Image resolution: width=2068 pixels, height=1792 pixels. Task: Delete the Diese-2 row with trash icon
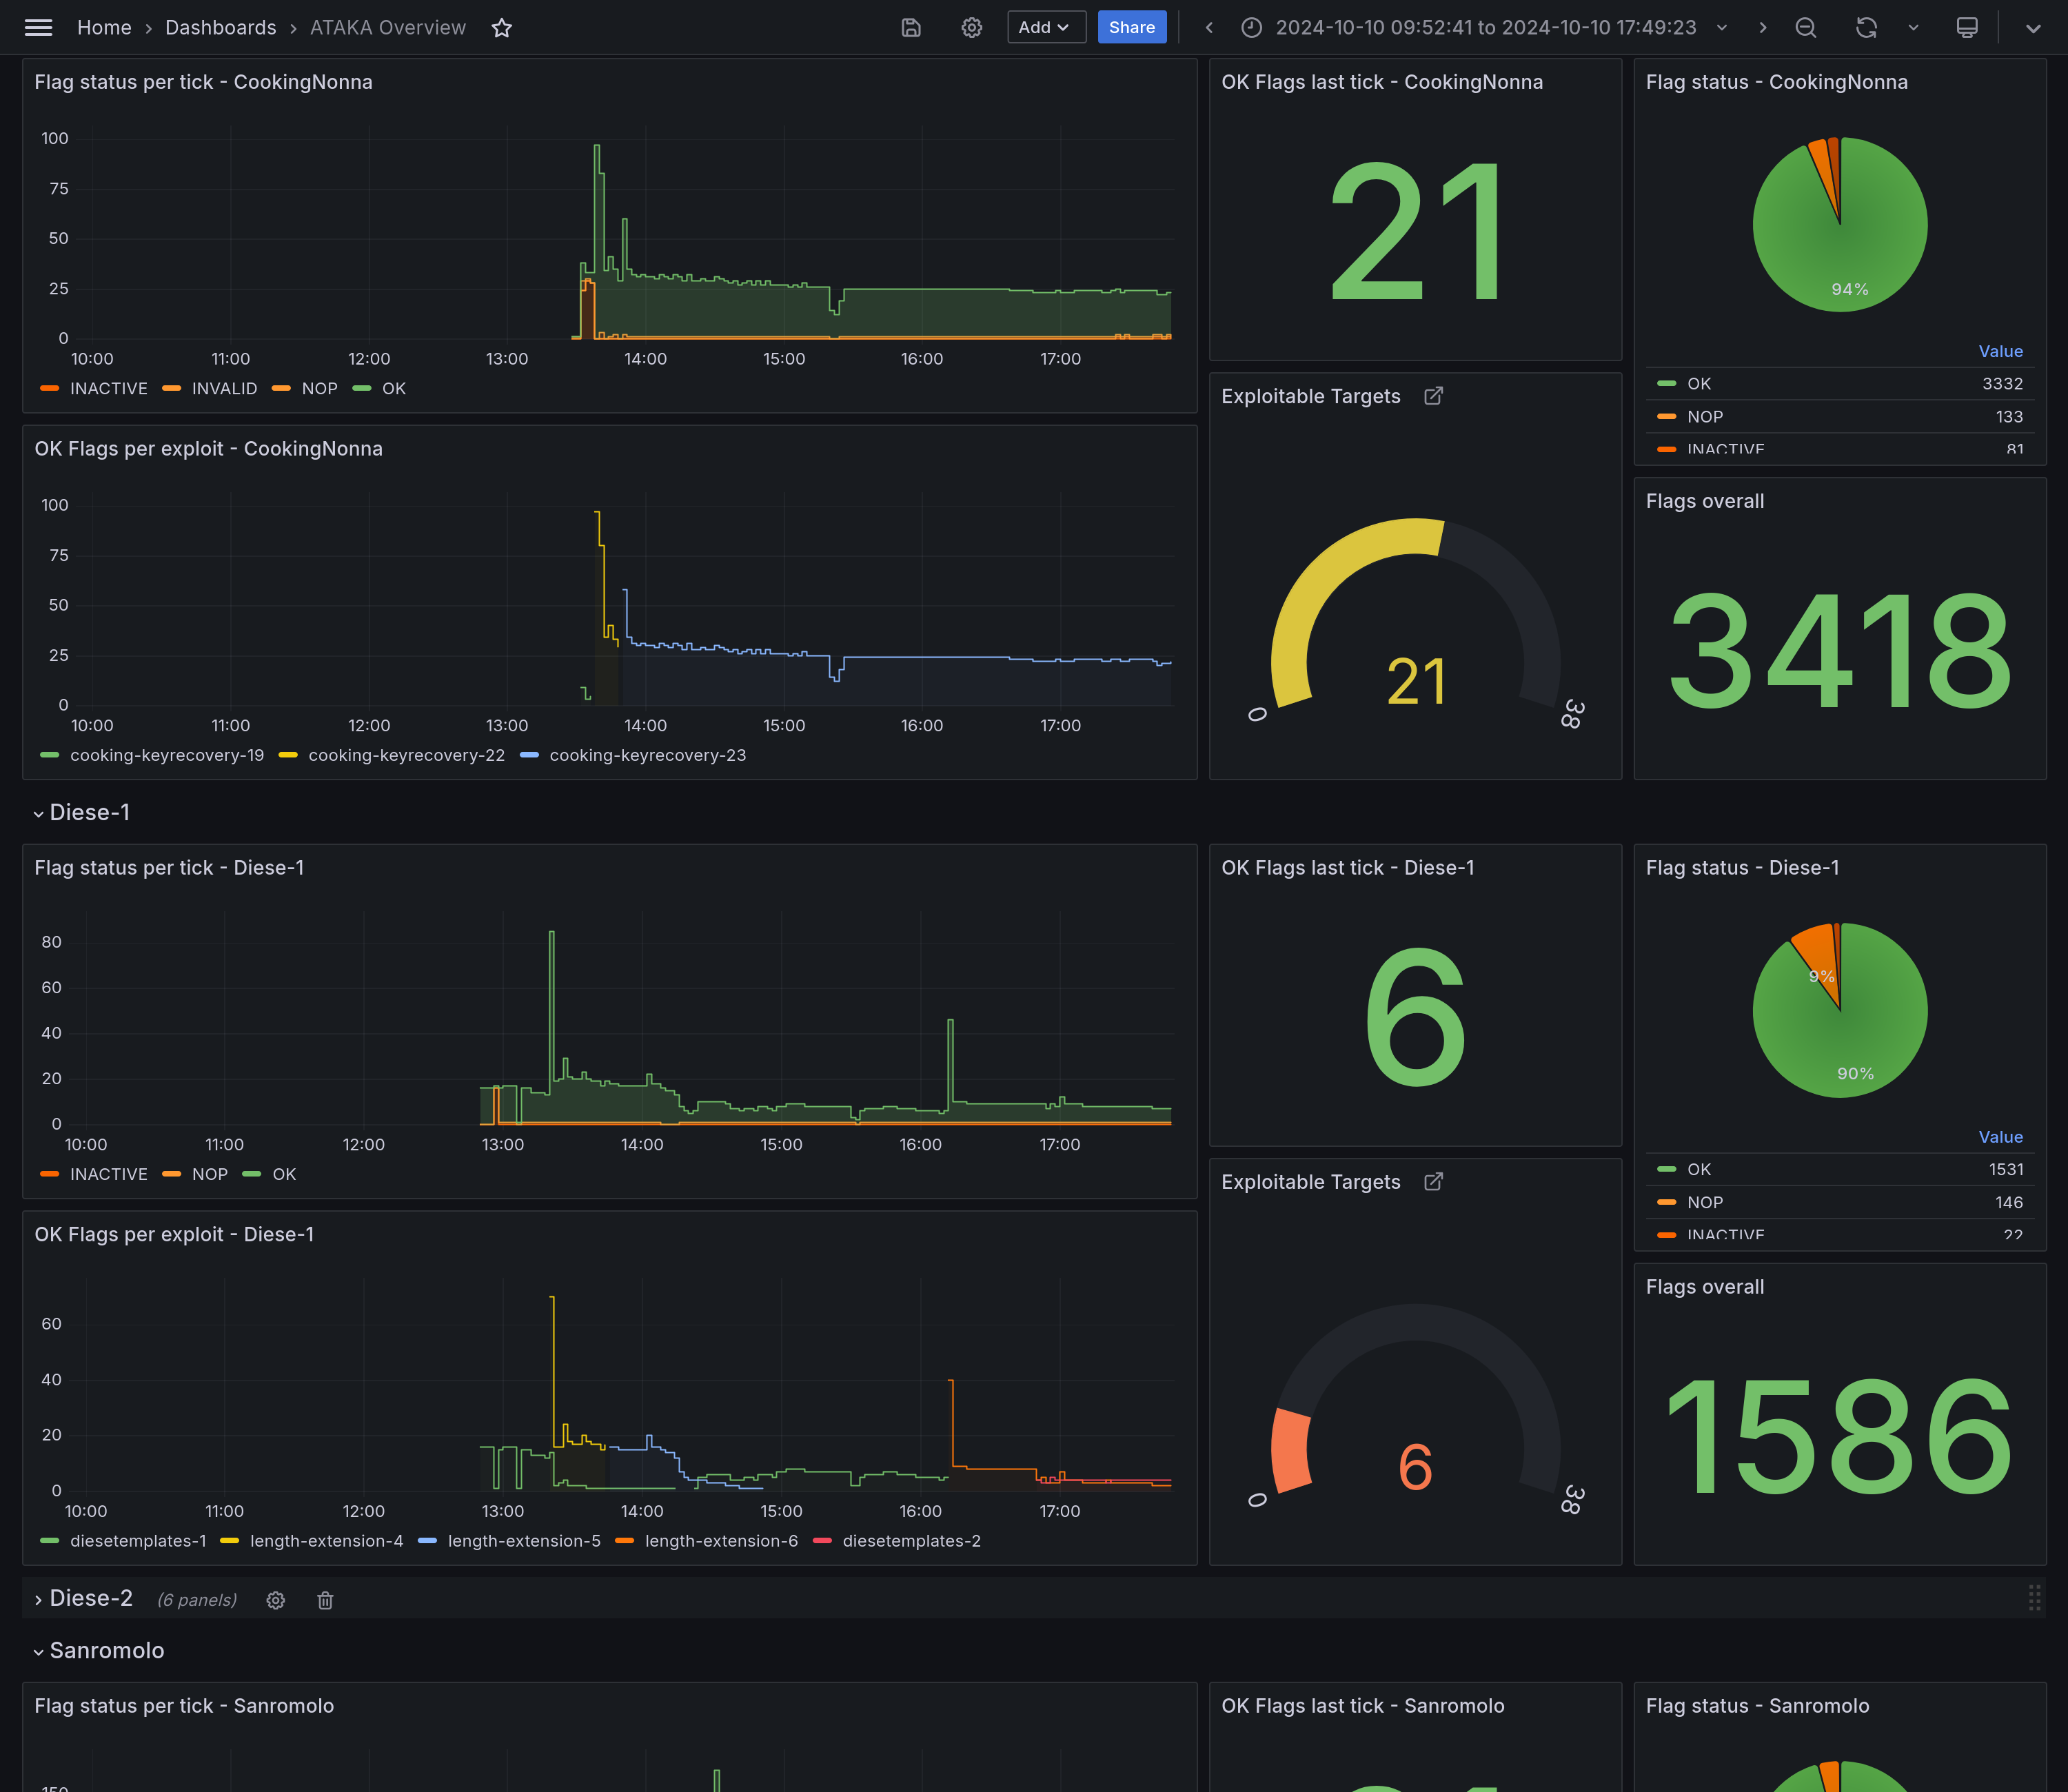(325, 1600)
